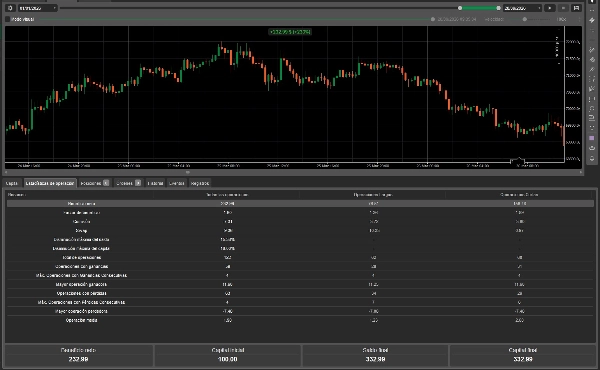Click the Saldo final summary box
Image resolution: width=600 pixels, height=370 pixels.
[x=375, y=355]
